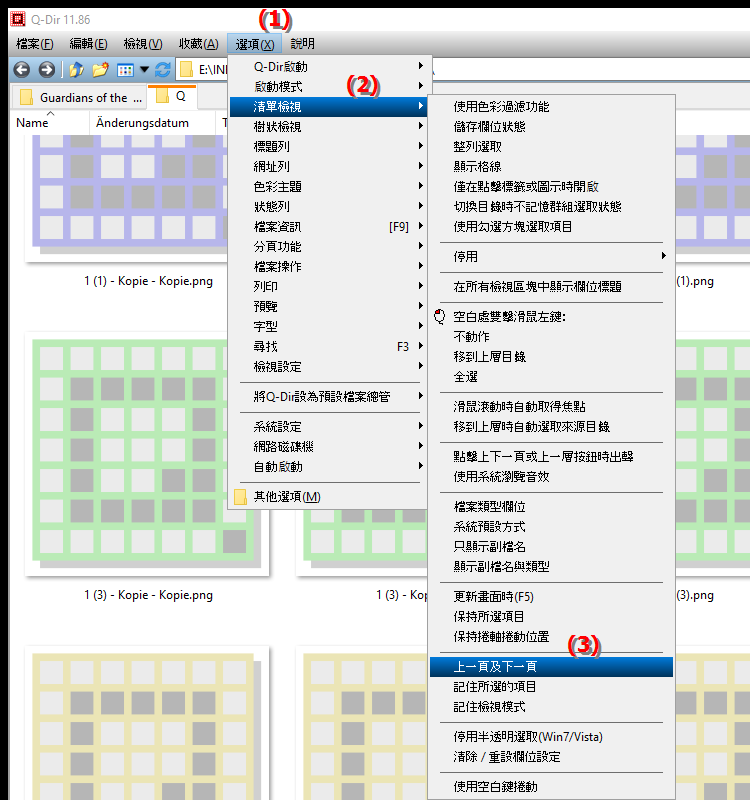
Task: Click 上一頁及下一頁 menu entry
Action: click(x=552, y=667)
